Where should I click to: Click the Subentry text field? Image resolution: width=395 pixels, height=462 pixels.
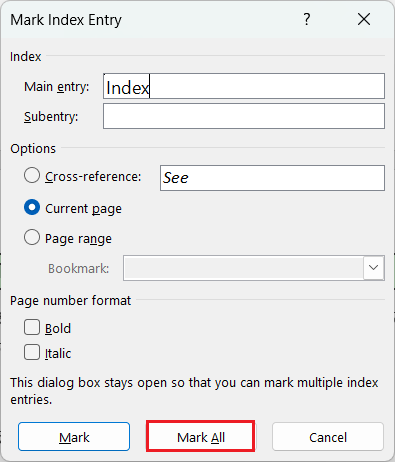point(244,116)
